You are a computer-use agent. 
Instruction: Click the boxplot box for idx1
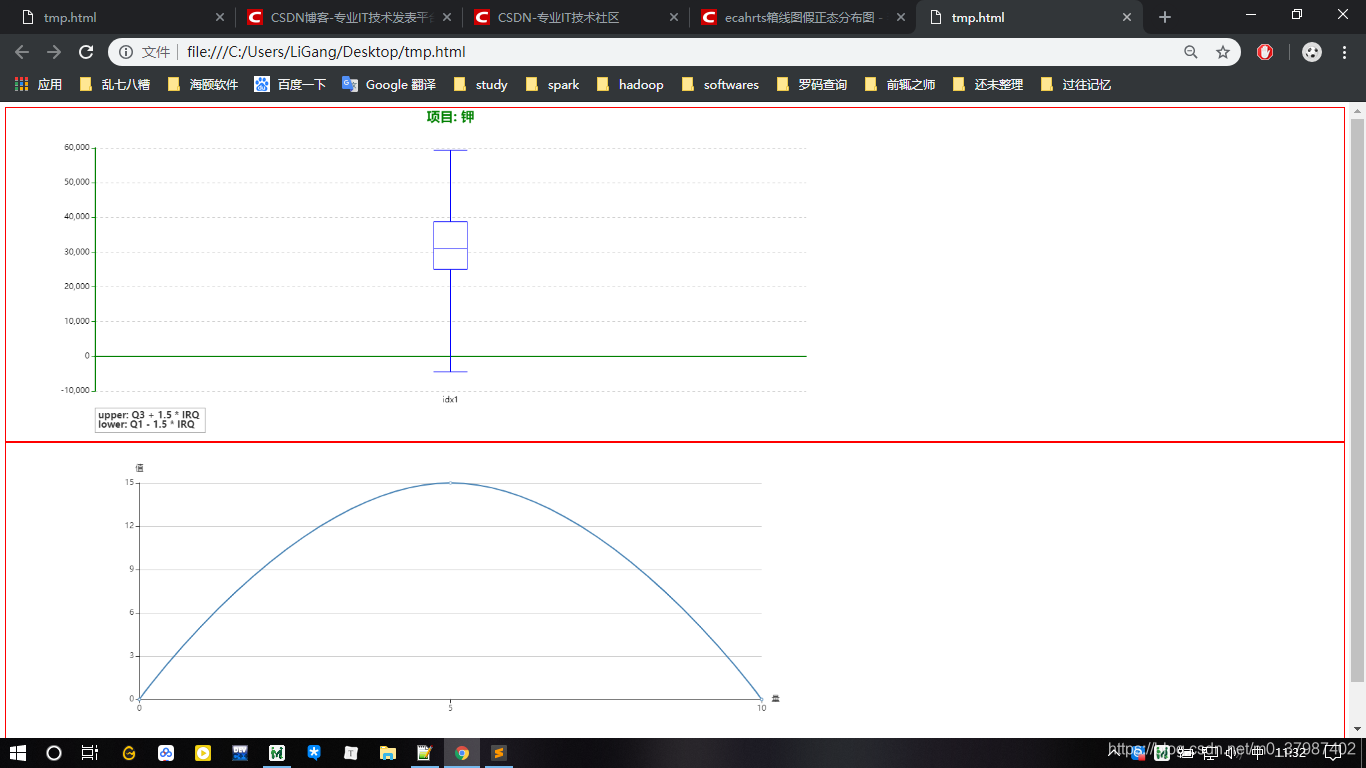pos(450,245)
